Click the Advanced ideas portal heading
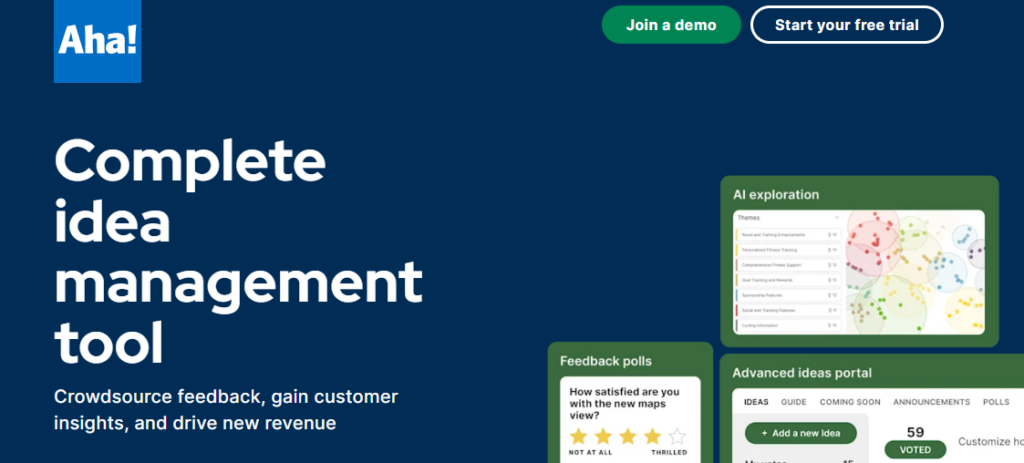 click(x=802, y=373)
